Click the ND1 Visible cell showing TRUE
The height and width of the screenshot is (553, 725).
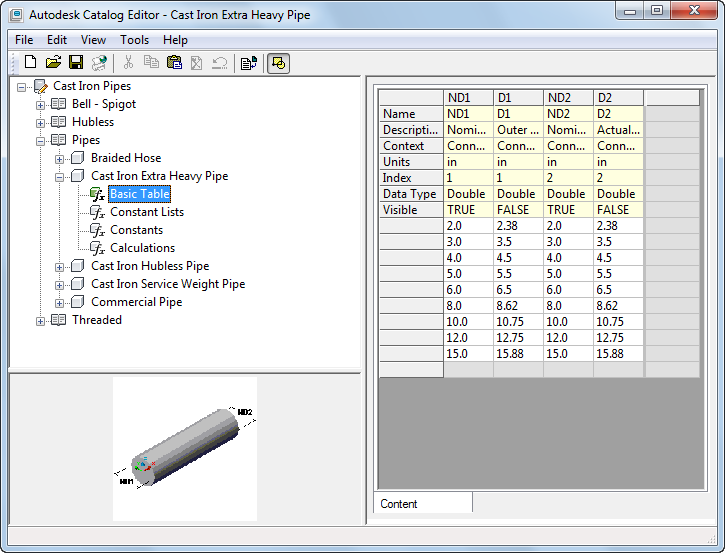(468, 210)
